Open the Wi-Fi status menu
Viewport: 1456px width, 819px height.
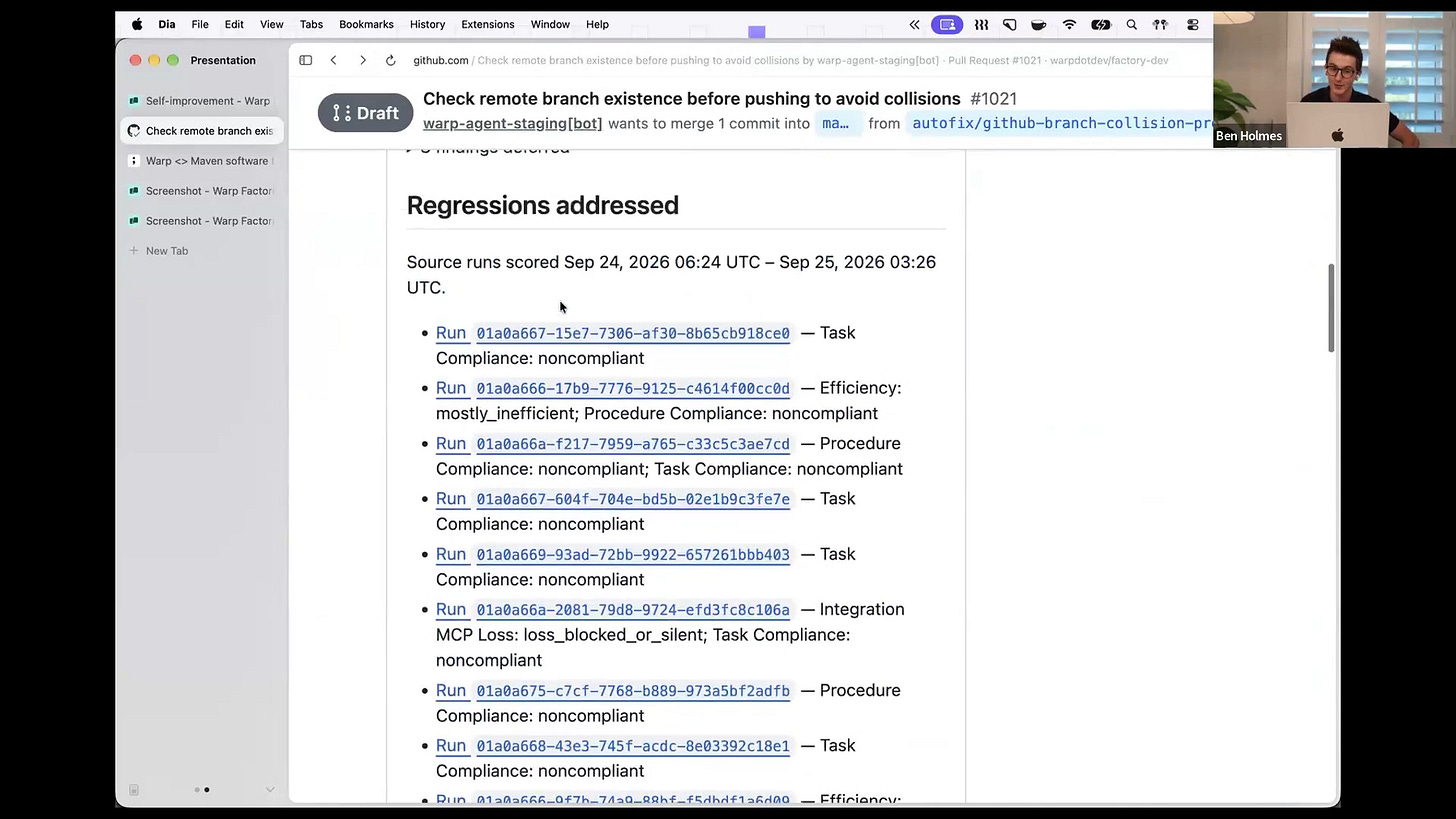click(x=1069, y=24)
